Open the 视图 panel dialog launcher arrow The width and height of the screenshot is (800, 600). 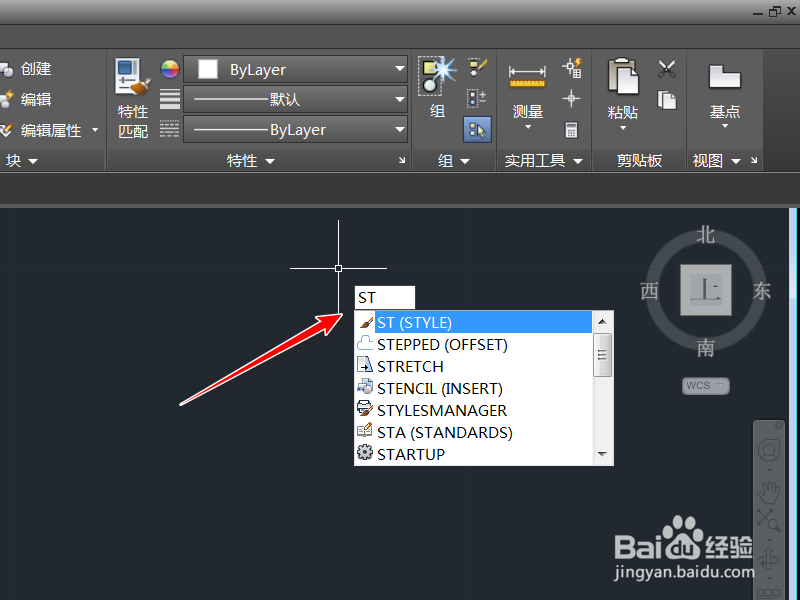pyautogui.click(x=754, y=160)
